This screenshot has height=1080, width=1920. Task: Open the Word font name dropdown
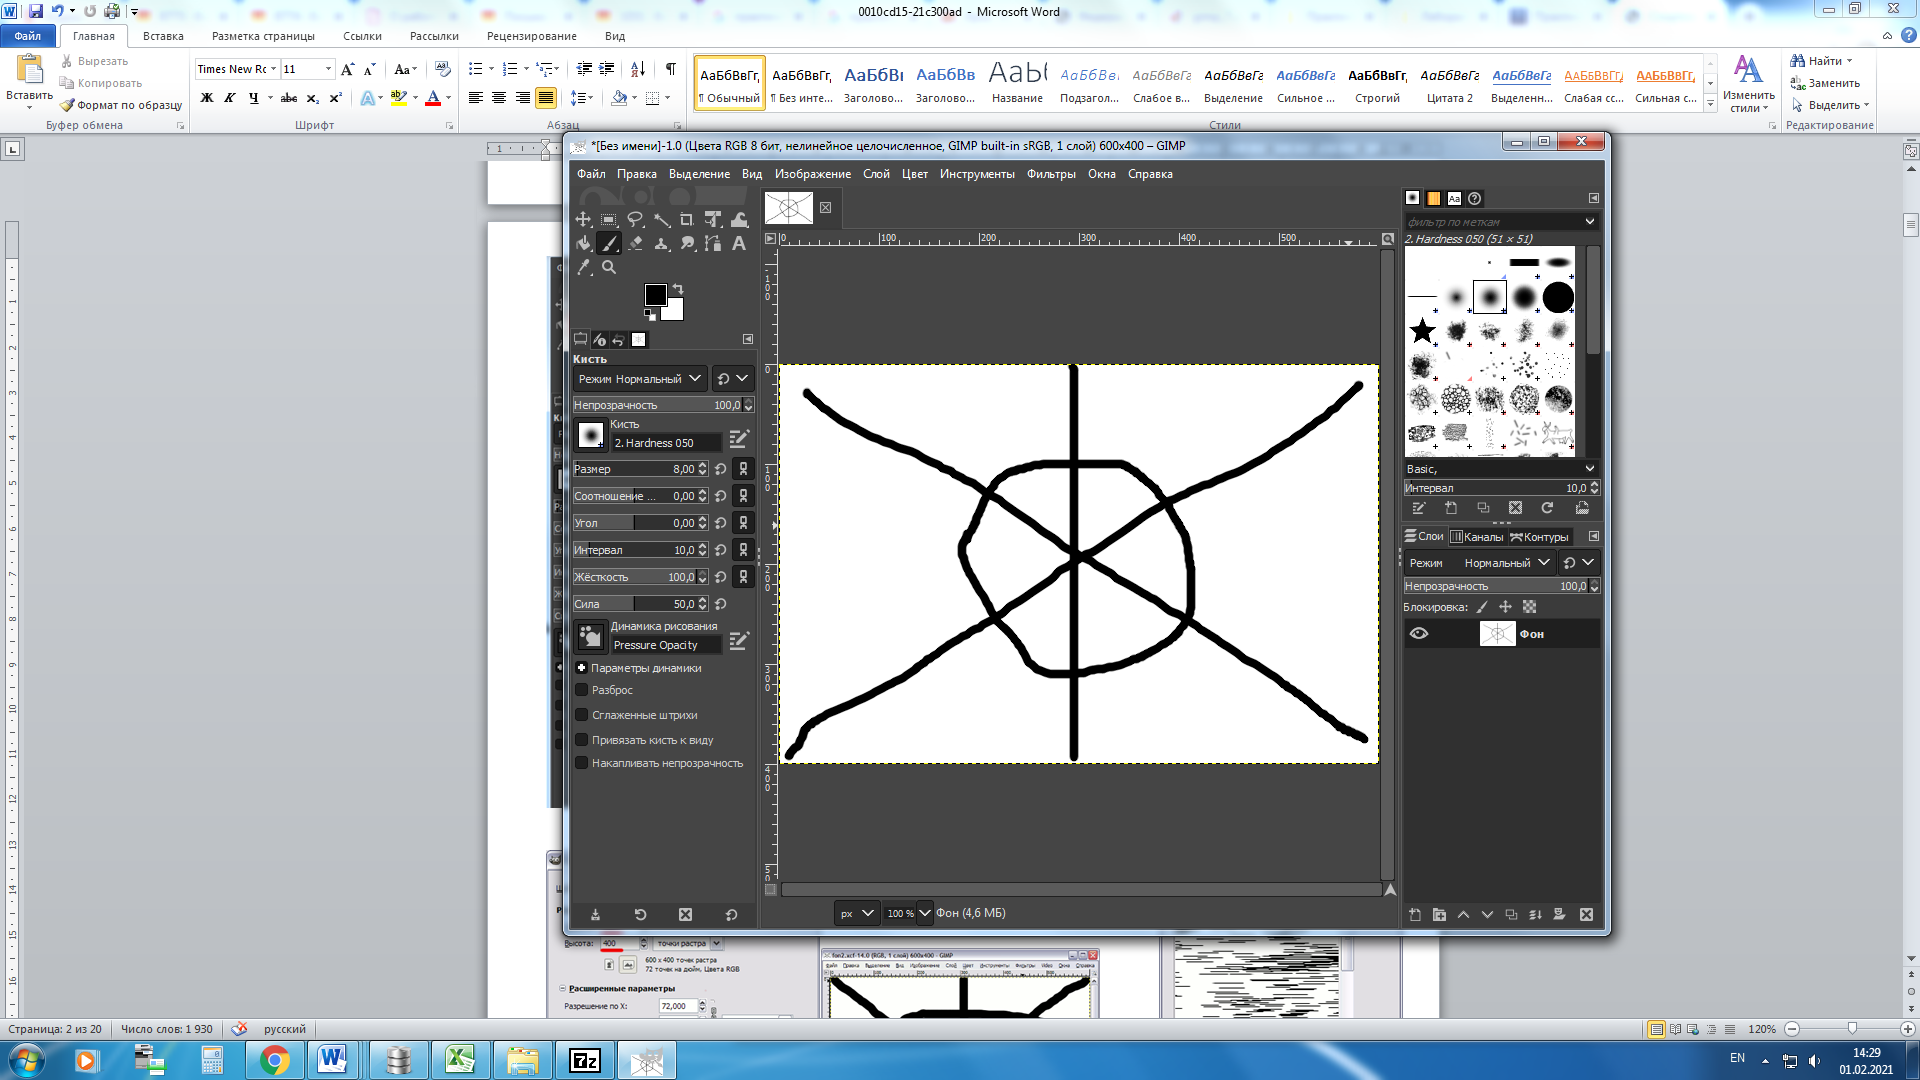(273, 69)
